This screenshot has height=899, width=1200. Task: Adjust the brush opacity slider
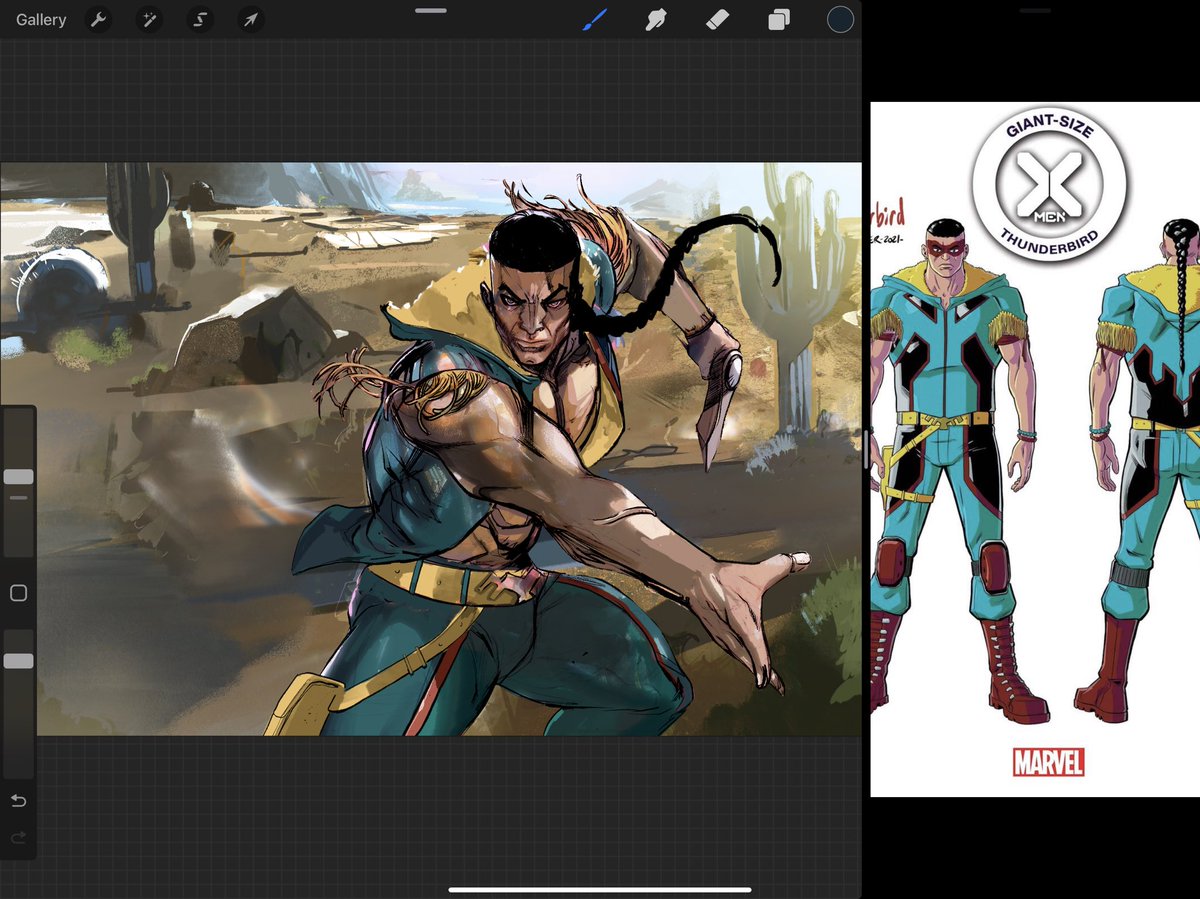pos(18,661)
